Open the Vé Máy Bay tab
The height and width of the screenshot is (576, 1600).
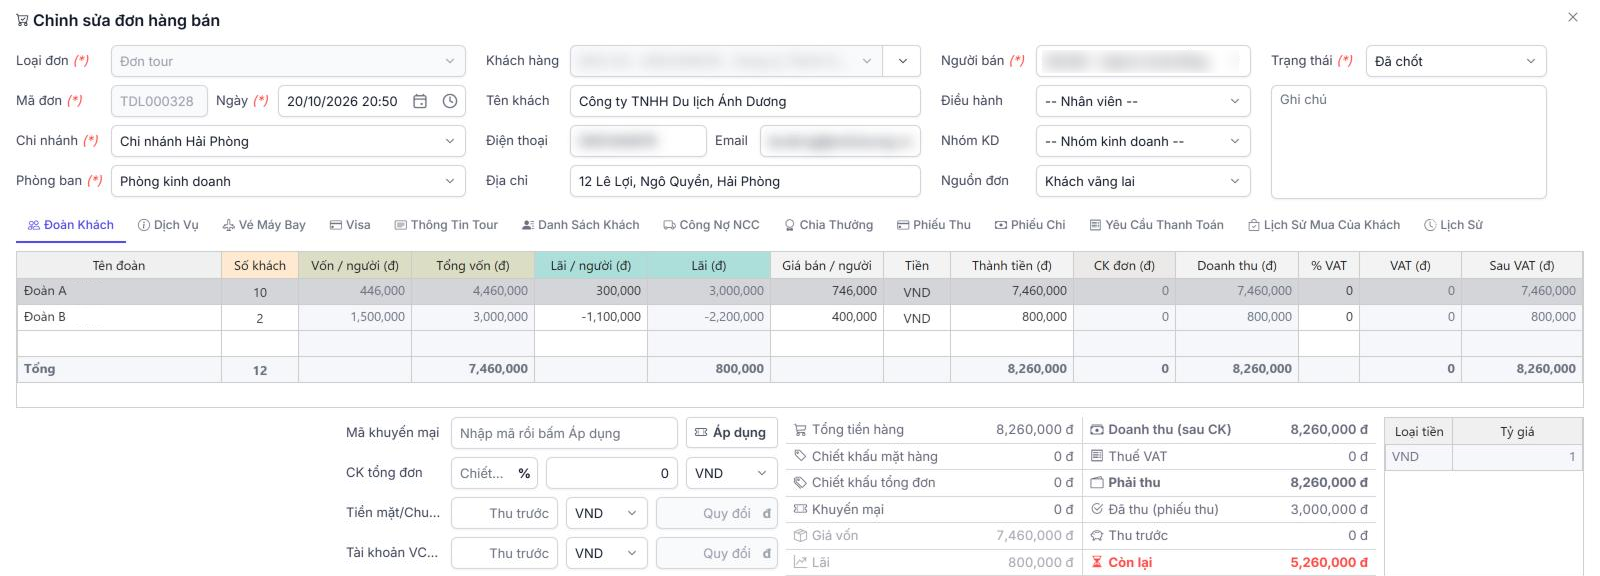tap(264, 225)
